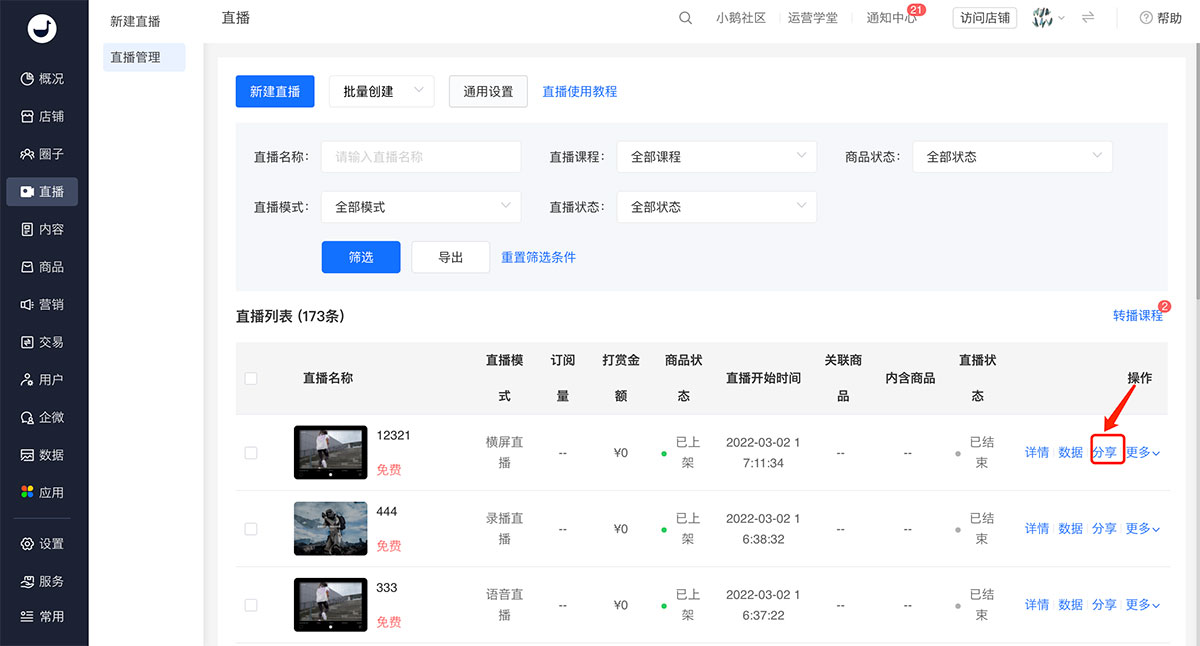Open the 概况 overview sidebar icon
The height and width of the screenshot is (646, 1200).
tap(28, 79)
